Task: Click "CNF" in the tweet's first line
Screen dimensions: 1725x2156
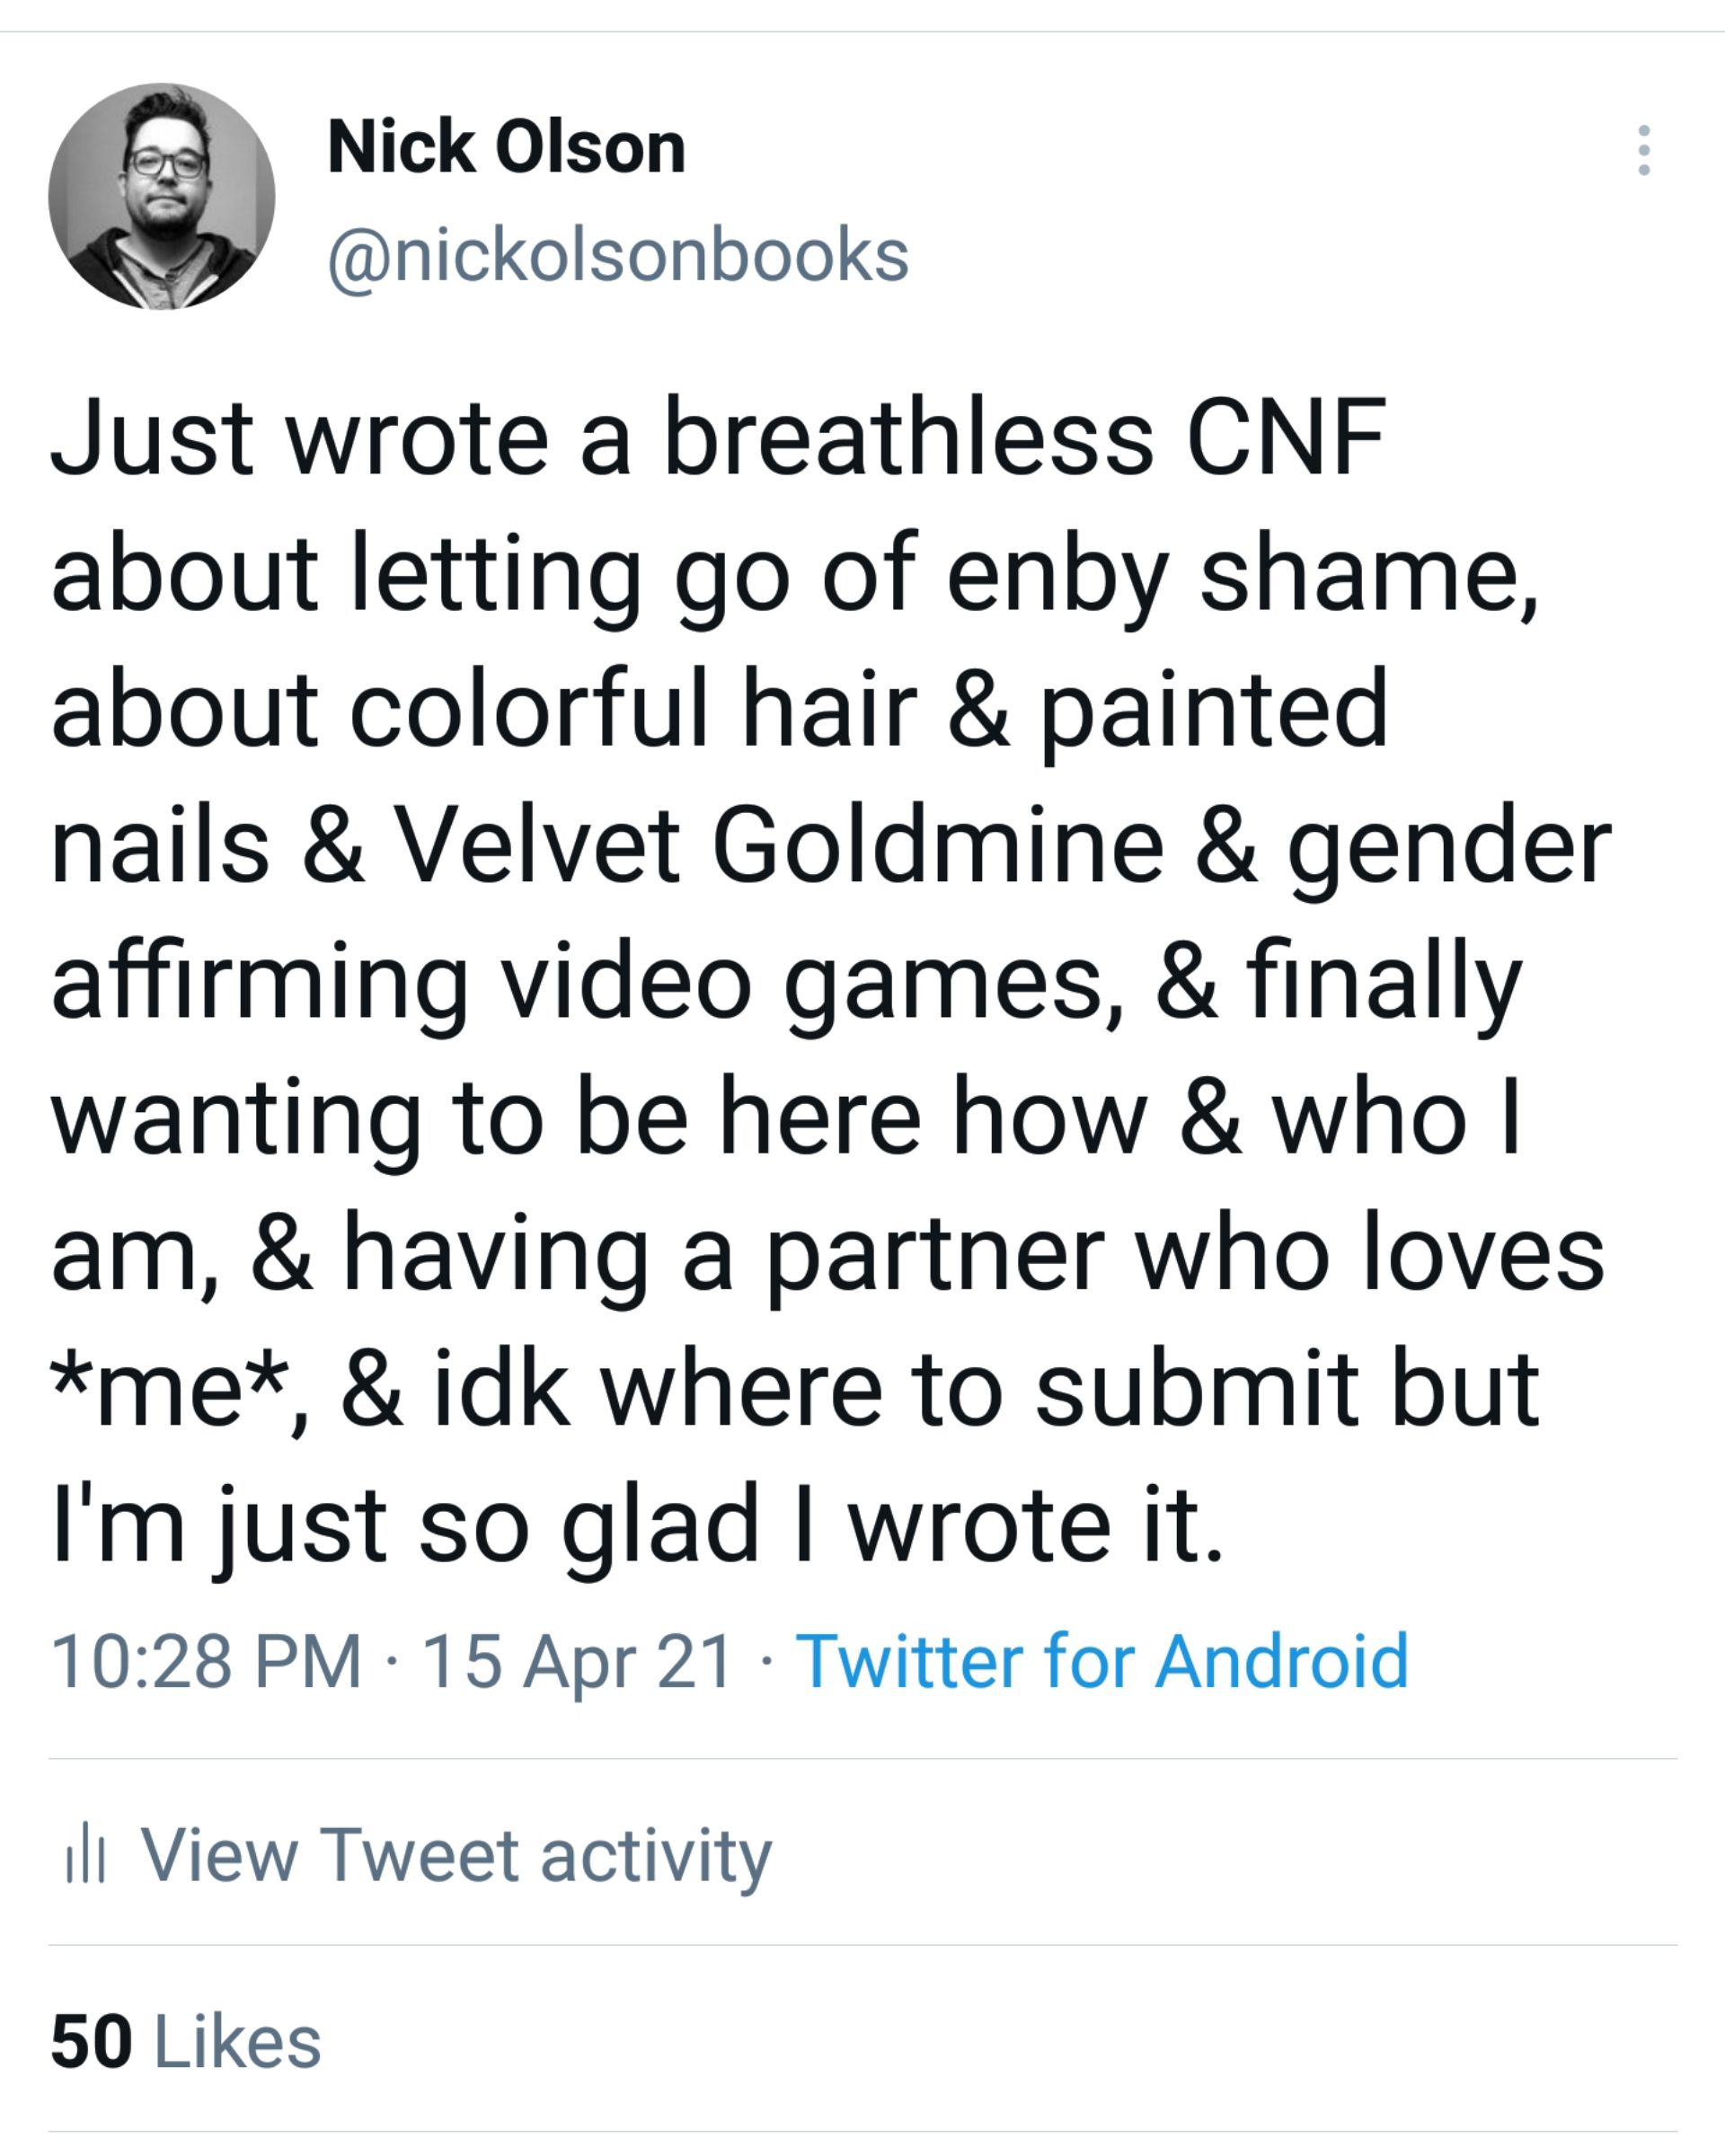Action: click(1285, 437)
